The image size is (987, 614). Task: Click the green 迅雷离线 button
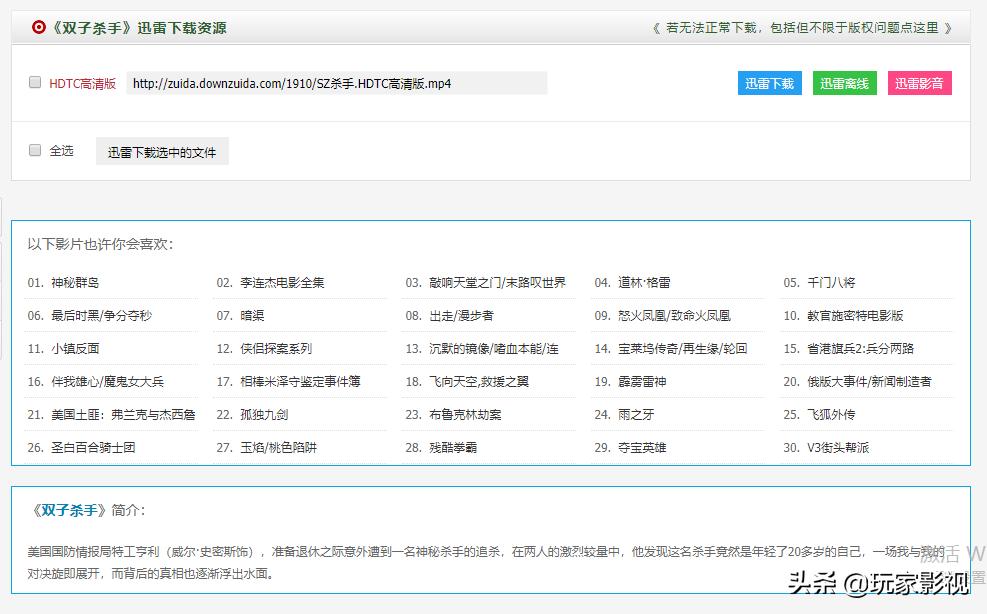click(845, 84)
